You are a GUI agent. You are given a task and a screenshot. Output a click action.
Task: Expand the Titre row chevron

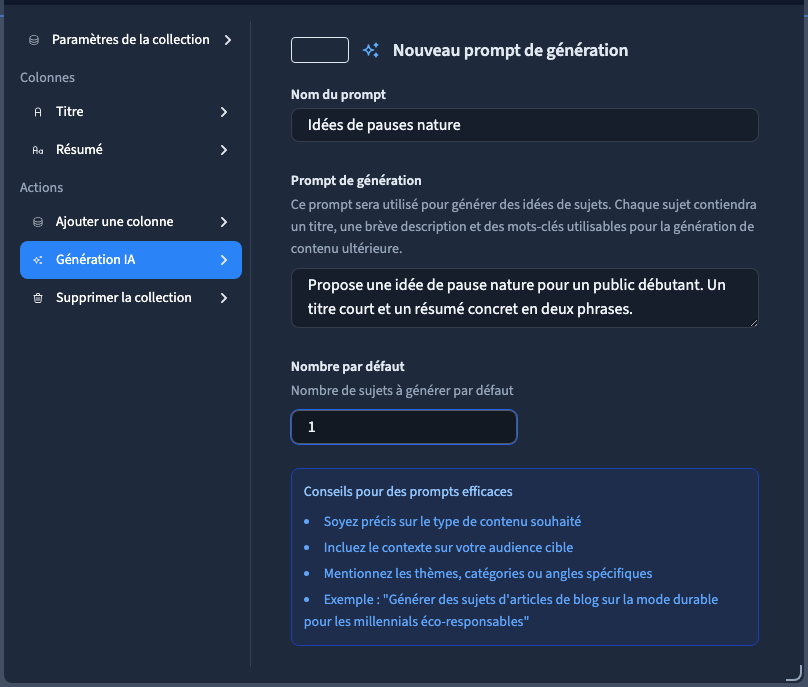pyautogui.click(x=224, y=112)
